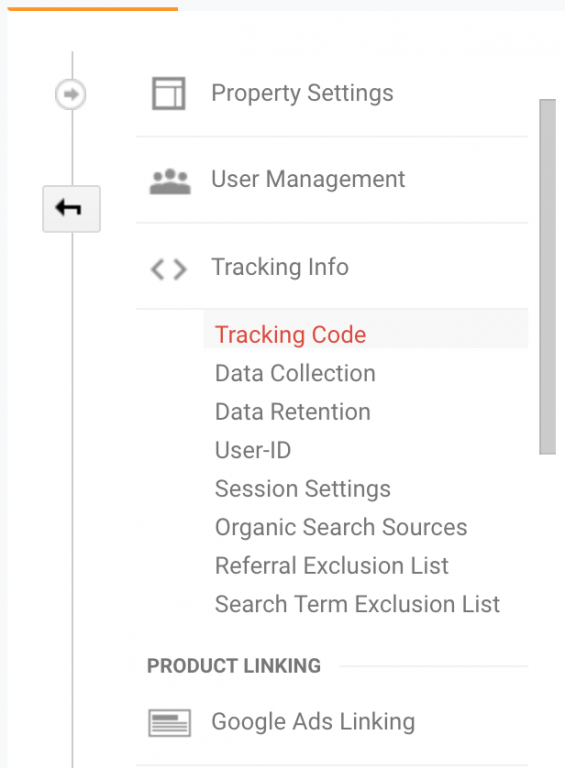Open Session Settings

pos(303,489)
